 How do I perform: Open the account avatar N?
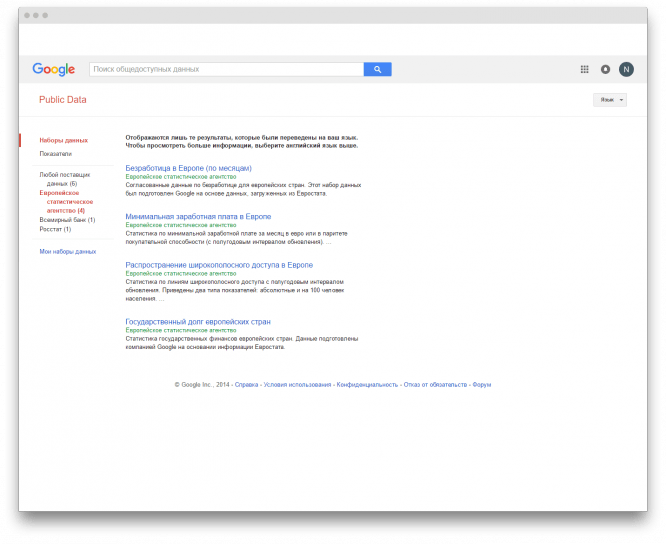pyautogui.click(x=626, y=69)
